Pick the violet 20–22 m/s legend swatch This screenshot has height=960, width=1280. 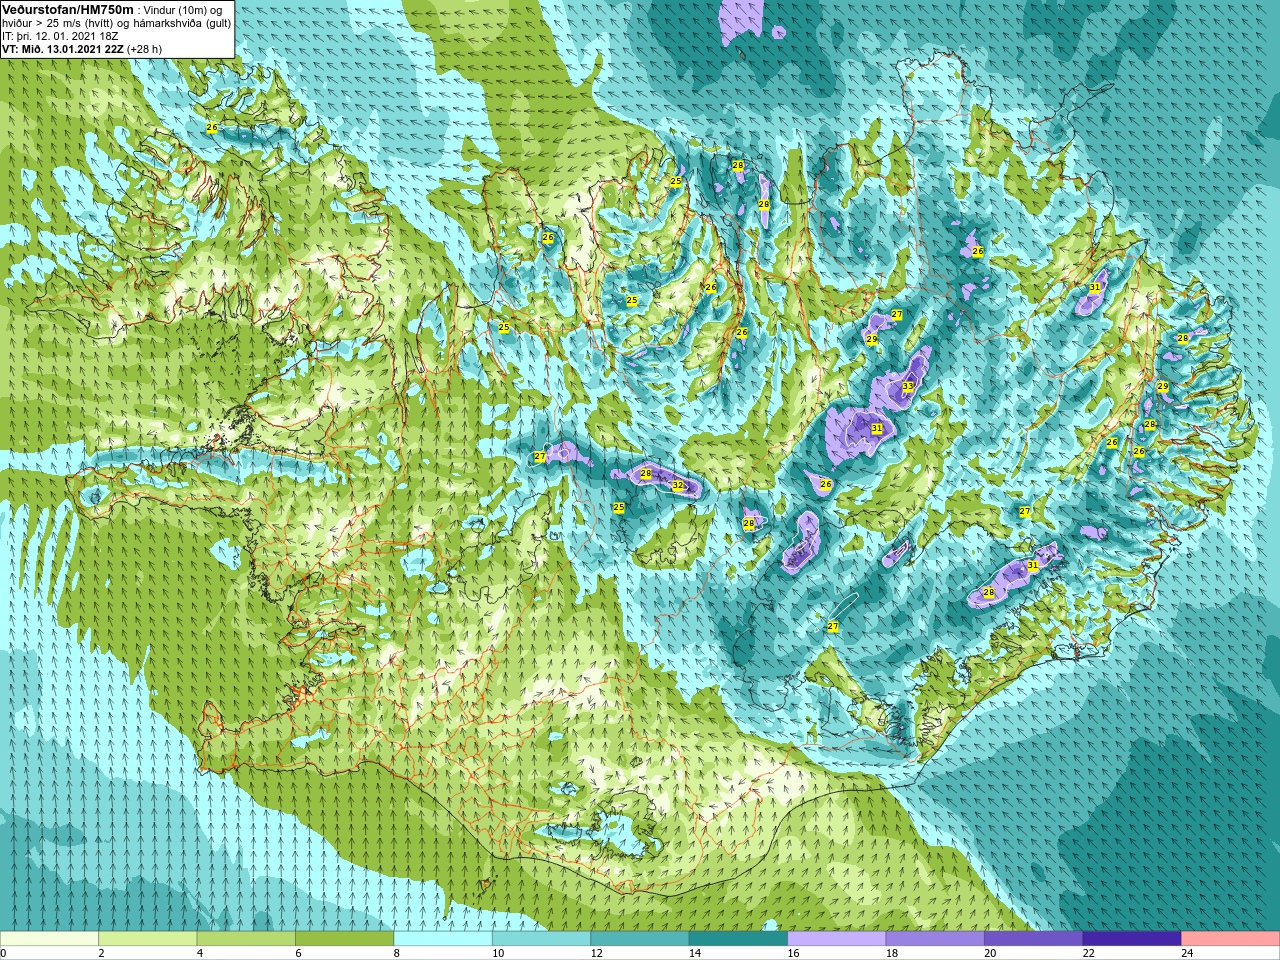pos(1034,938)
